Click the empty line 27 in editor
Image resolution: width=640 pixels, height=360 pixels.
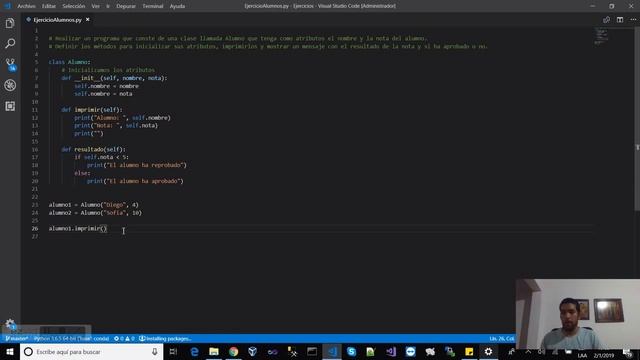tap(320, 237)
